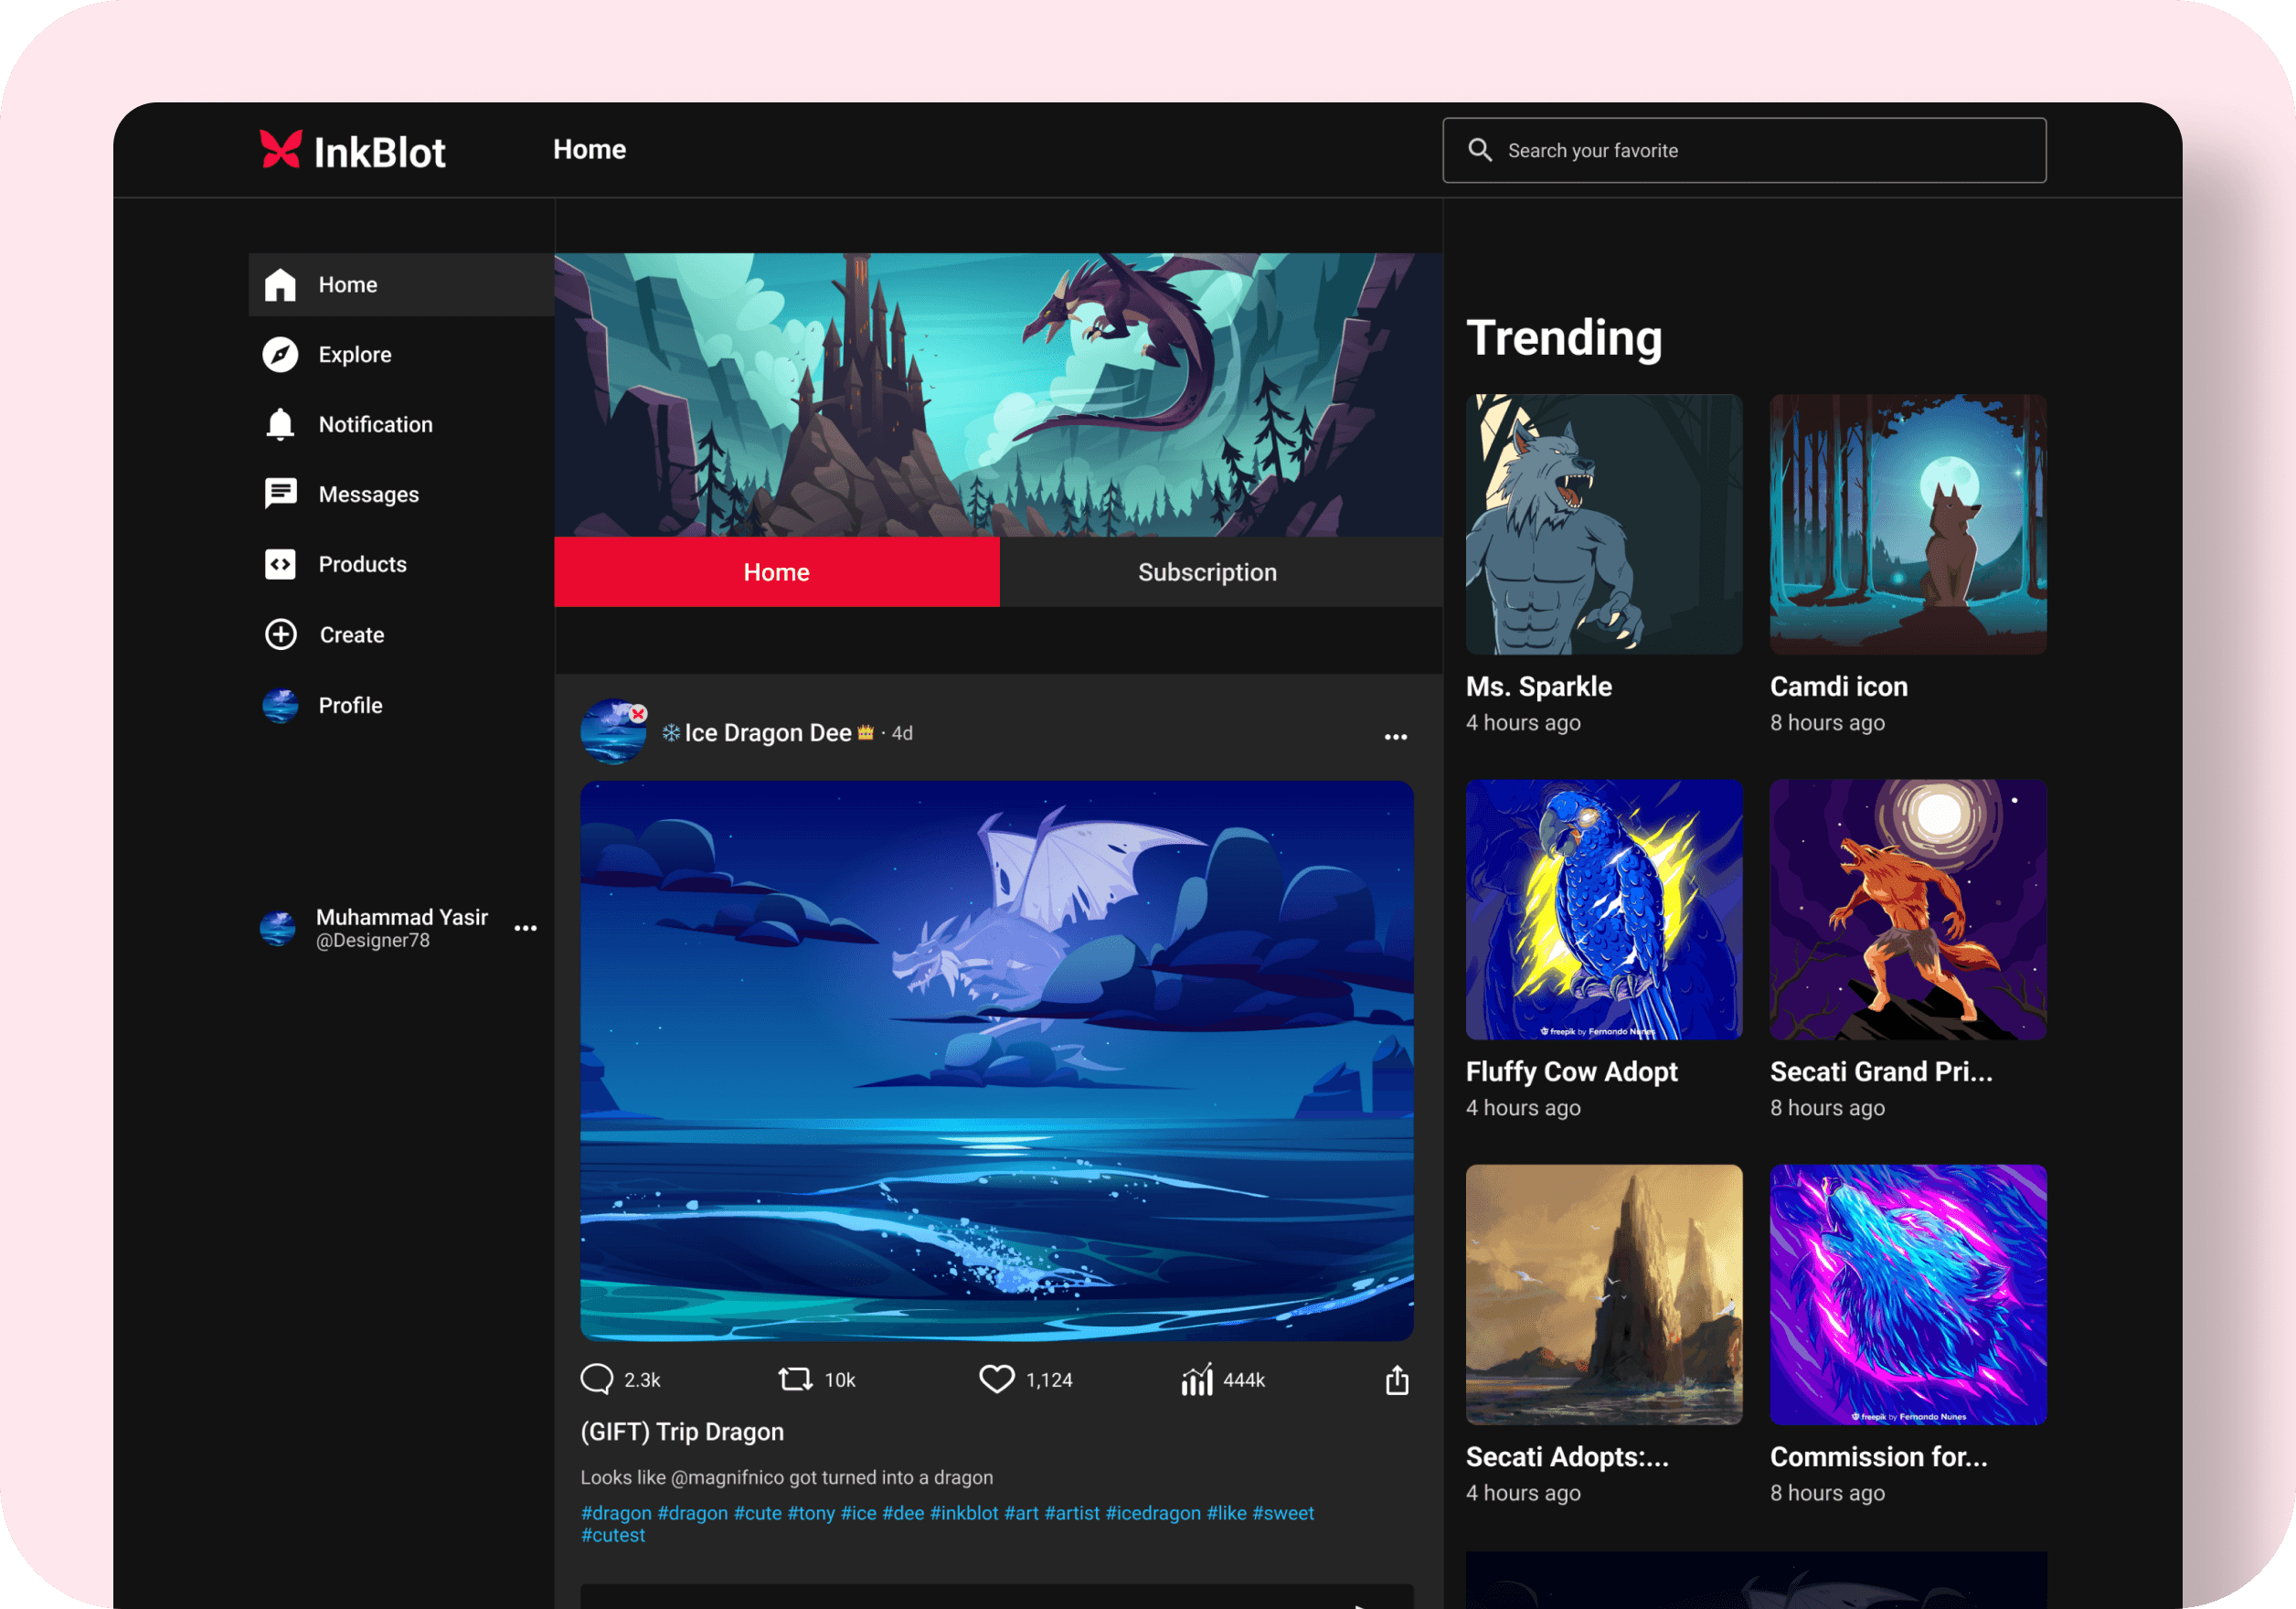This screenshot has height=1609, width=2296.
Task: Switch to the Subscription tab
Action: click(x=1221, y=572)
